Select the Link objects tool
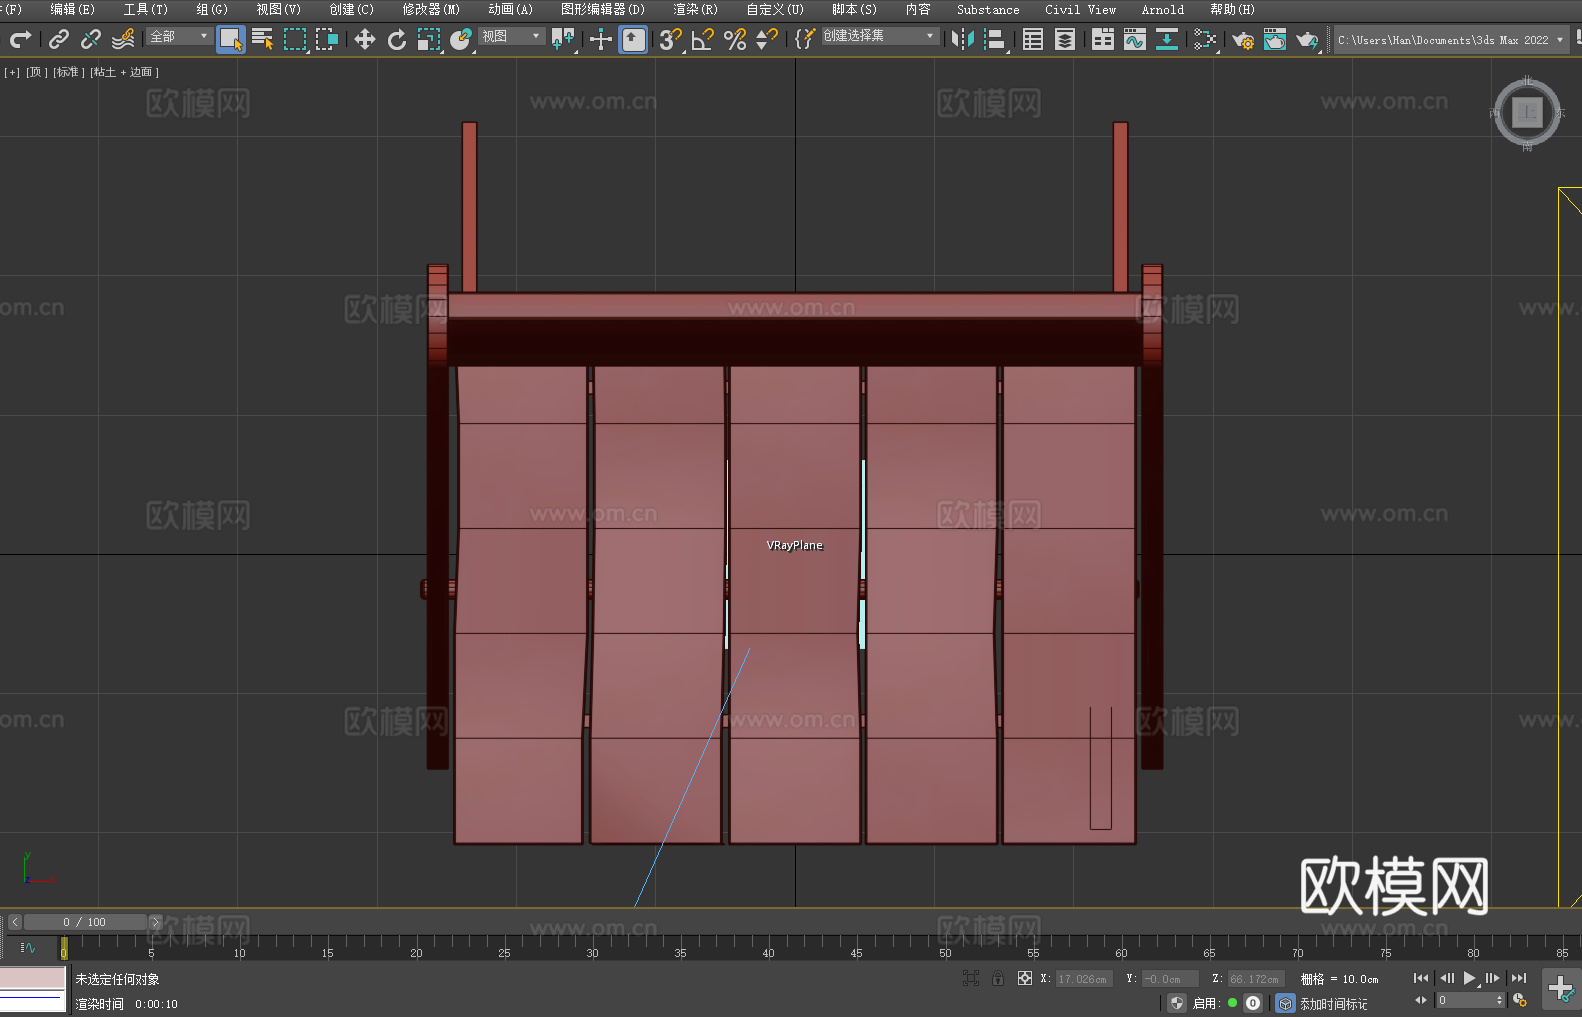The width and height of the screenshot is (1582, 1017). click(x=59, y=39)
